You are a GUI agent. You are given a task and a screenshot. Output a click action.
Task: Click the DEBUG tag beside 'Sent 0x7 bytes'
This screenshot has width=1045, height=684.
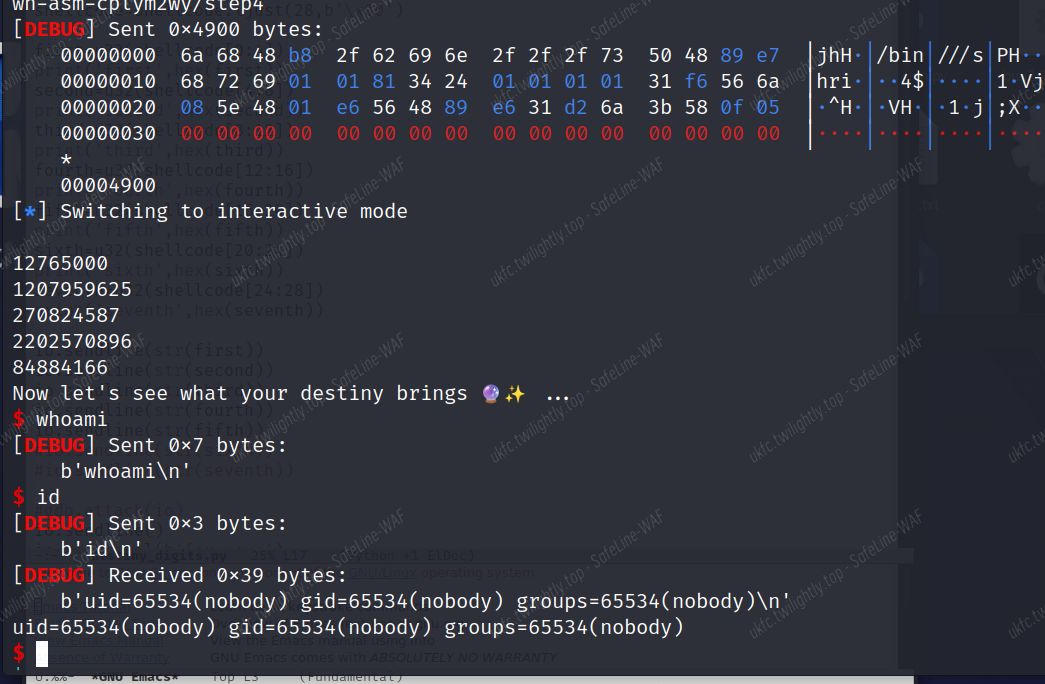(54, 445)
